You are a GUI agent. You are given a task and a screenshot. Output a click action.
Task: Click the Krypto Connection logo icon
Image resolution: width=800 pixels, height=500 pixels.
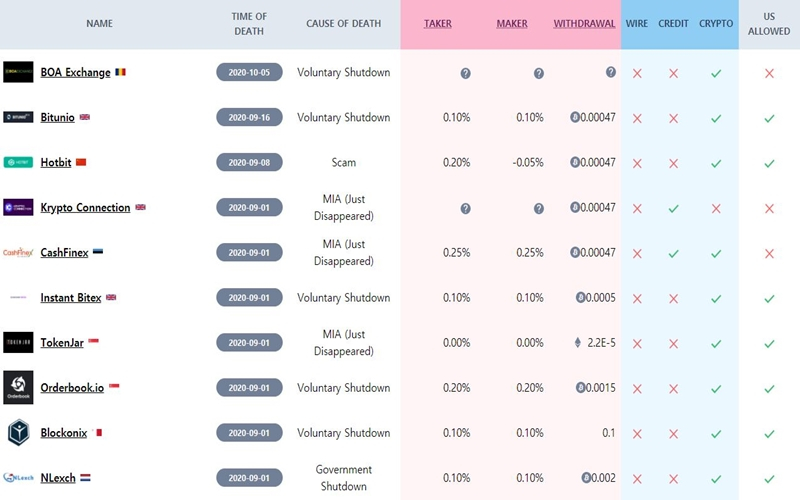[18, 207]
